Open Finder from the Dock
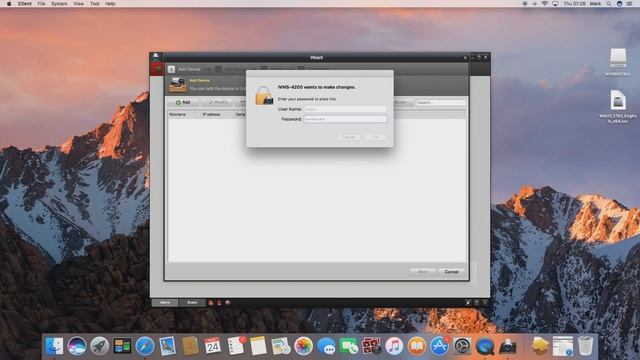This screenshot has width=640, height=360. pos(54,346)
